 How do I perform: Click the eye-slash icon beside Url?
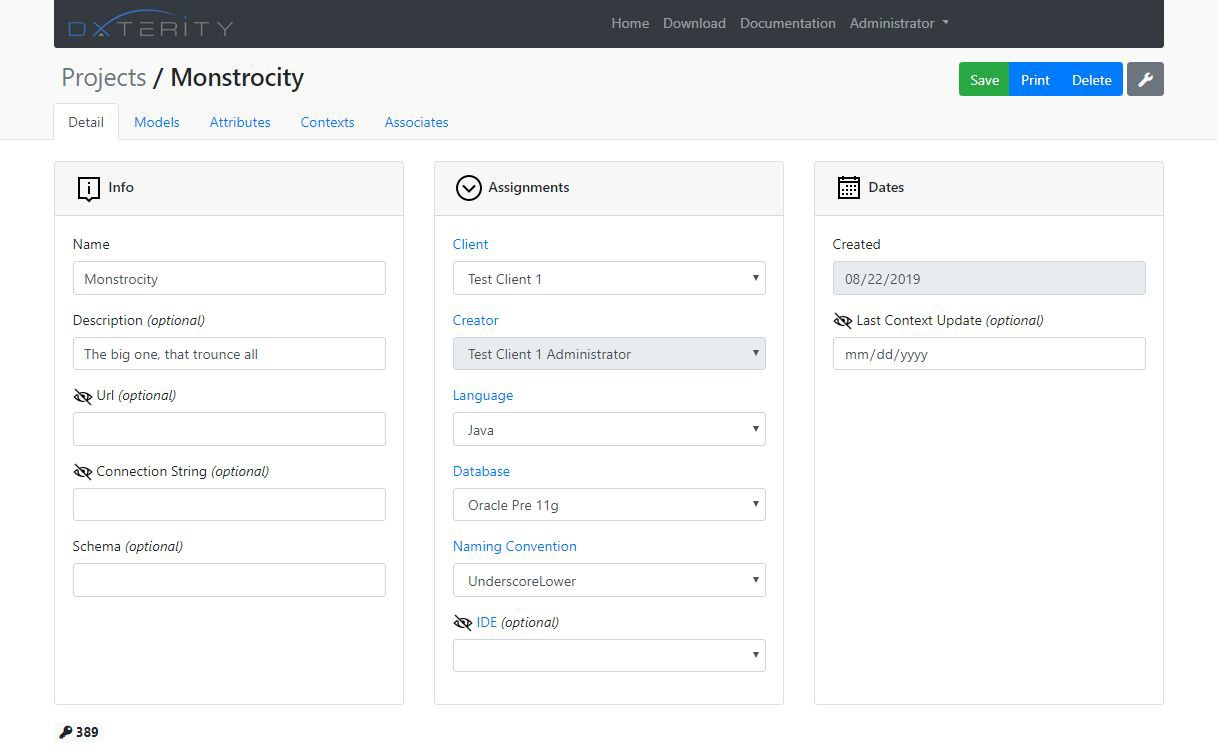click(83, 395)
